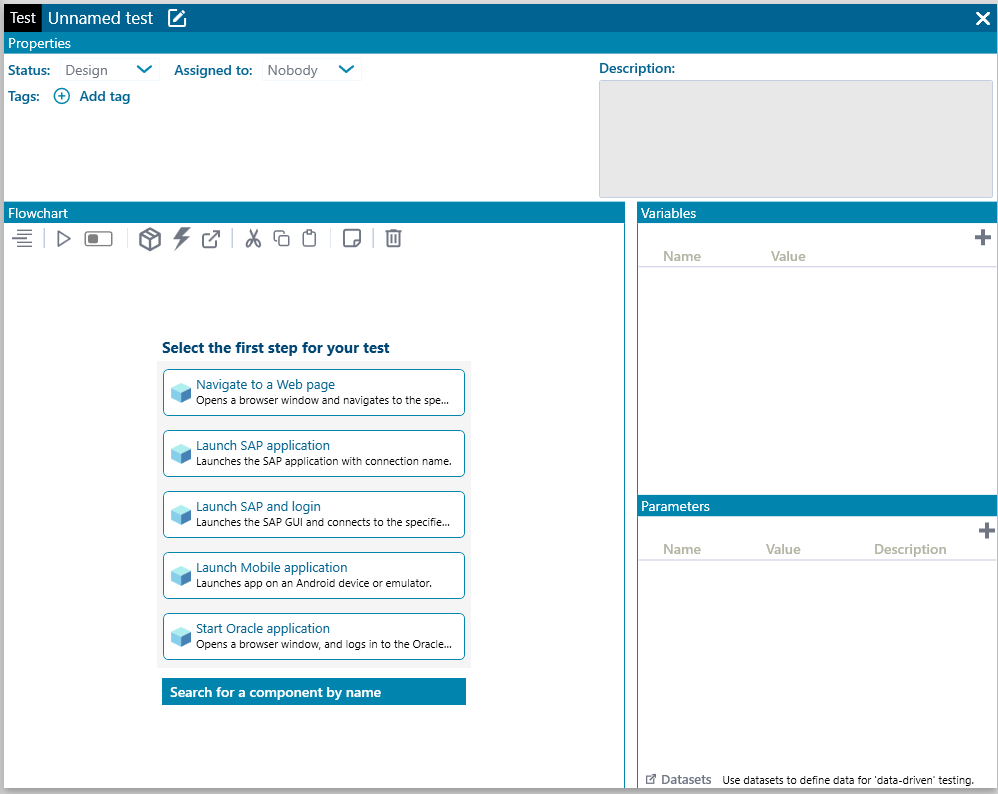The image size is (998, 794).
Task: Select Start Oracle application step
Action: click(314, 637)
